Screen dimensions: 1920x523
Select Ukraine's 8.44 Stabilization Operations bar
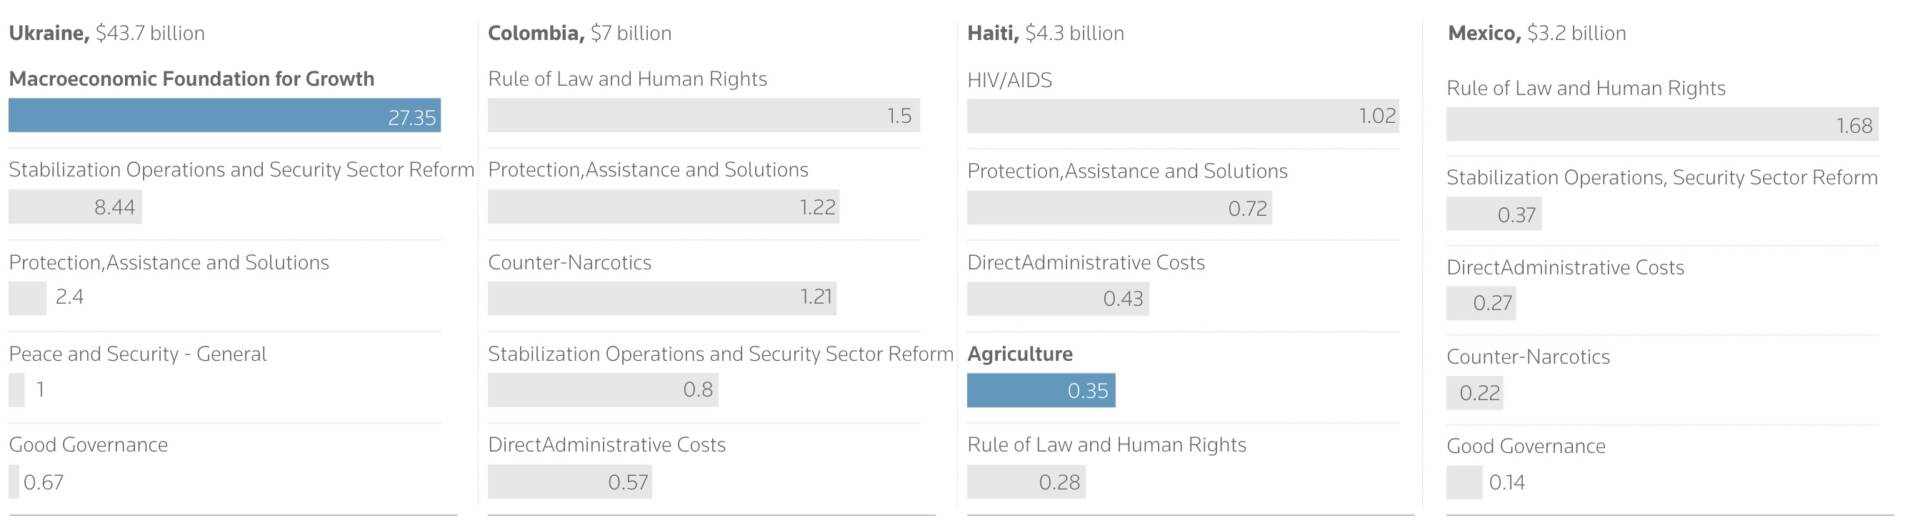coord(75,207)
